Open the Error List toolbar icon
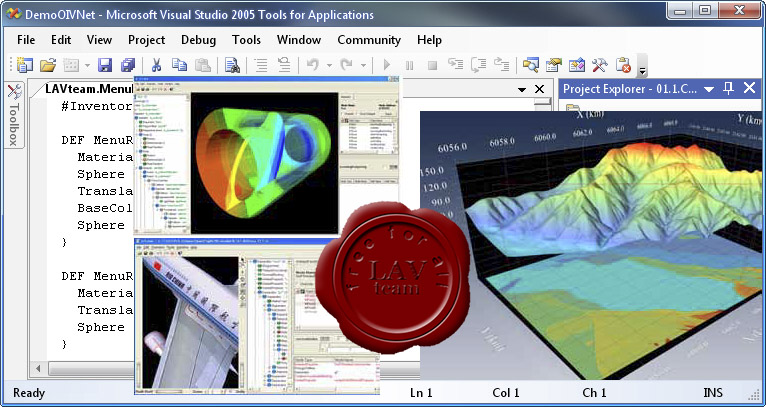This screenshot has height=407, width=766. pos(623,65)
